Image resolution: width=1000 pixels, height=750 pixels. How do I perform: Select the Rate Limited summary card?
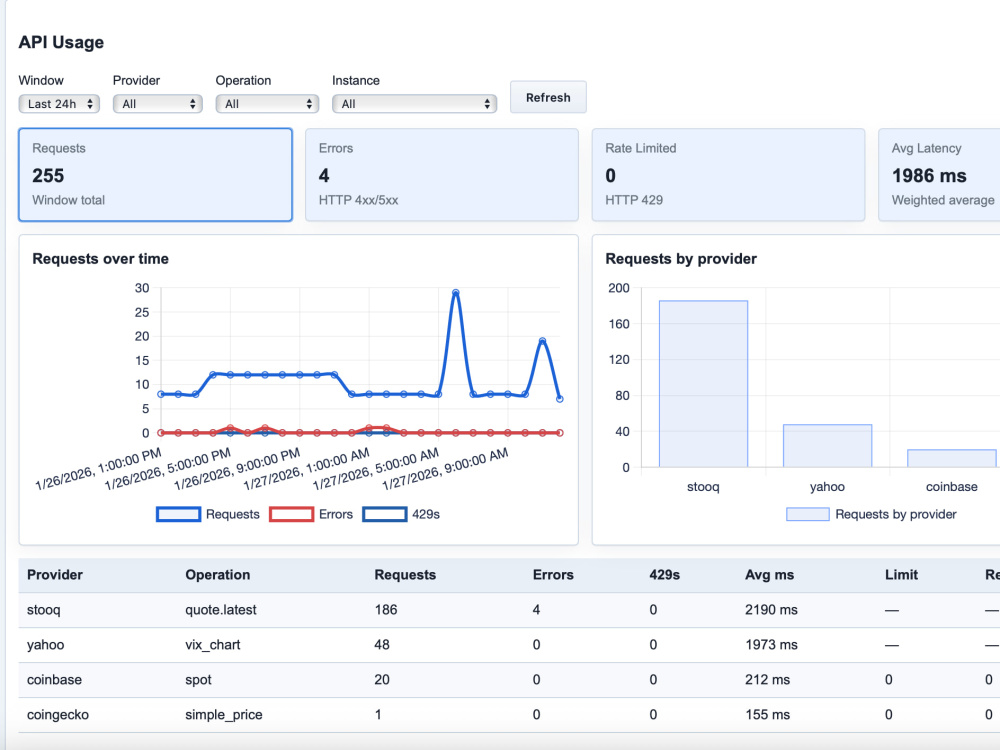click(x=728, y=175)
